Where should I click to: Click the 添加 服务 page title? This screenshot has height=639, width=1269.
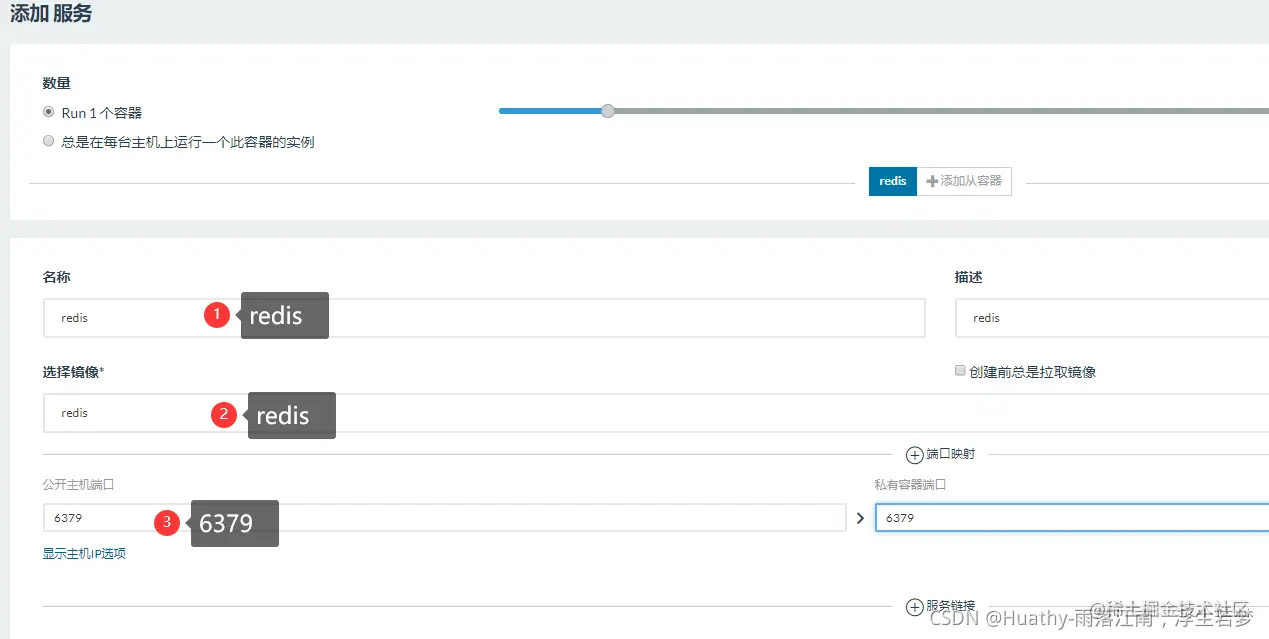(x=51, y=14)
